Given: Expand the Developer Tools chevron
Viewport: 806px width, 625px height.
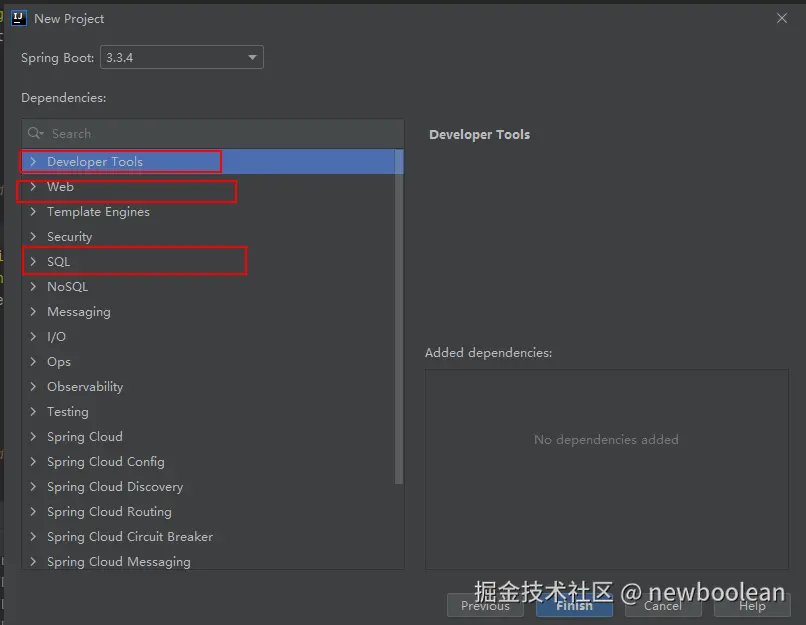Looking at the screenshot, I should 33,161.
